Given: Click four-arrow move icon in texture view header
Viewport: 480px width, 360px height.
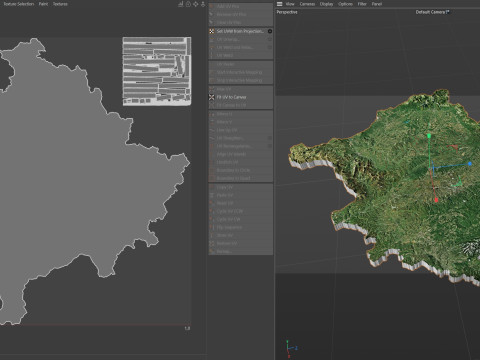Looking at the screenshot, I should pos(196,4).
